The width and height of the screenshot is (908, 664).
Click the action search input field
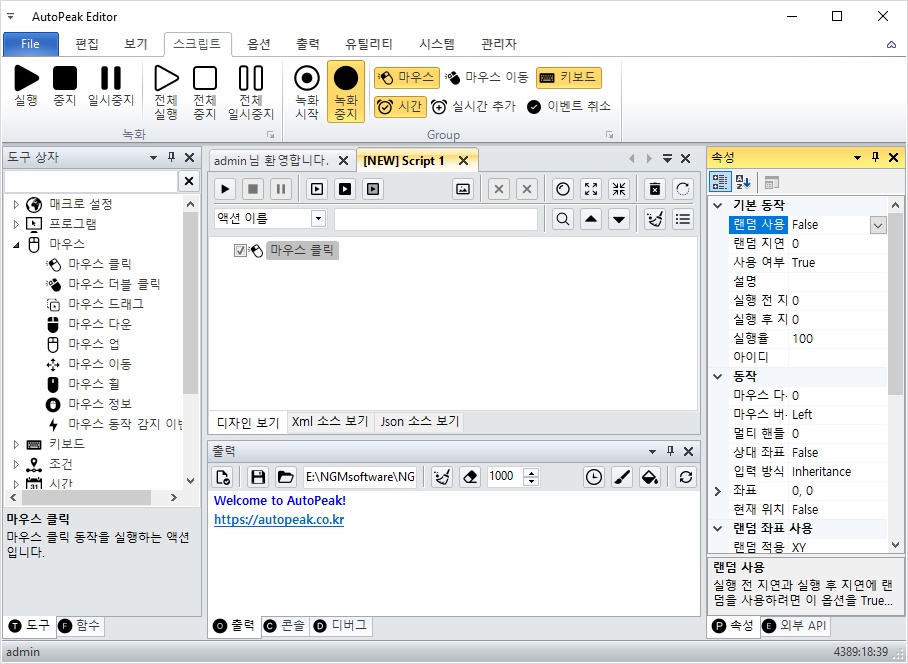point(436,219)
